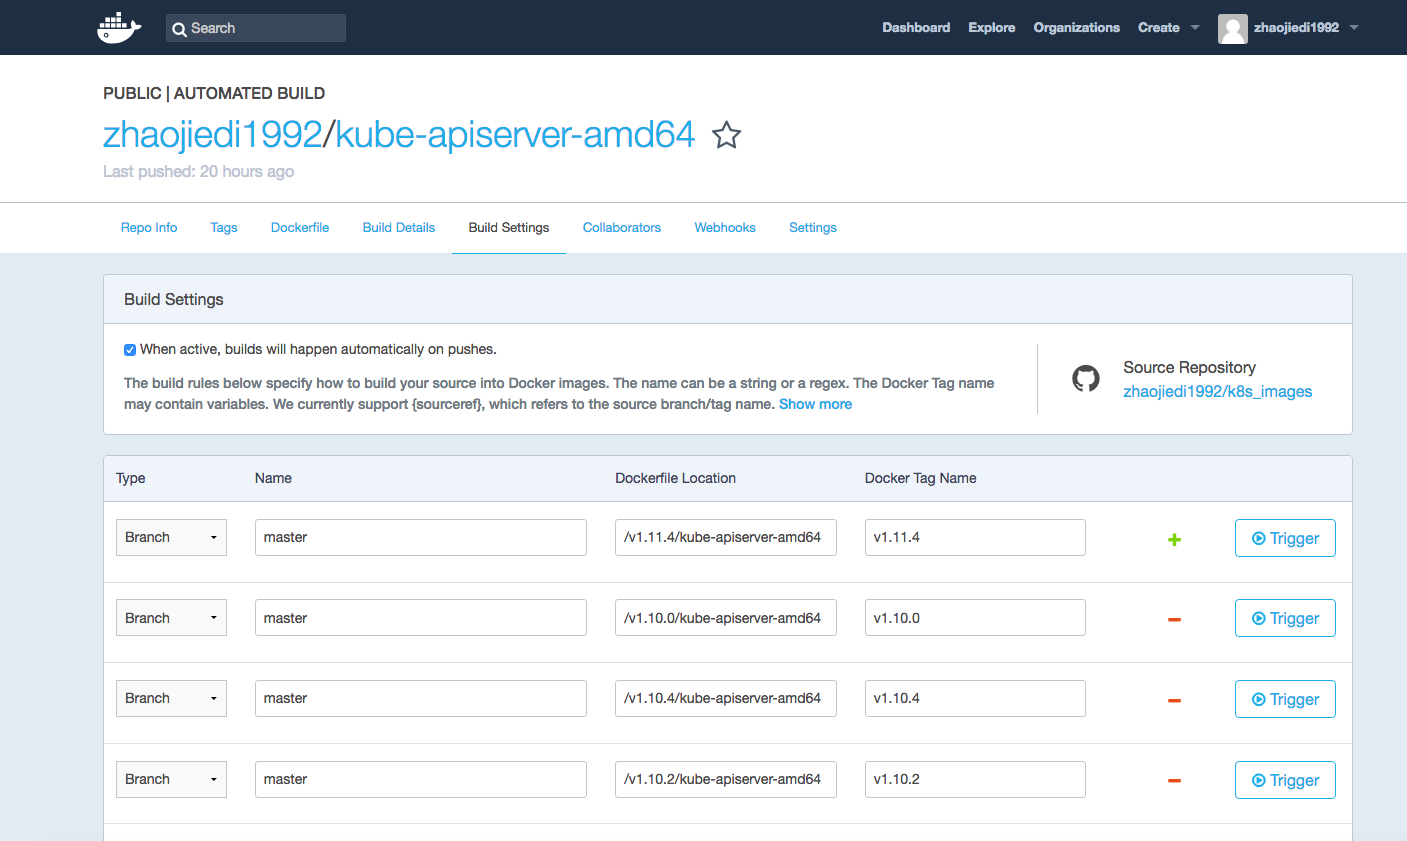Click 'Last pushed: 20 hours ago' text
The height and width of the screenshot is (841, 1407).
pyautogui.click(x=198, y=172)
